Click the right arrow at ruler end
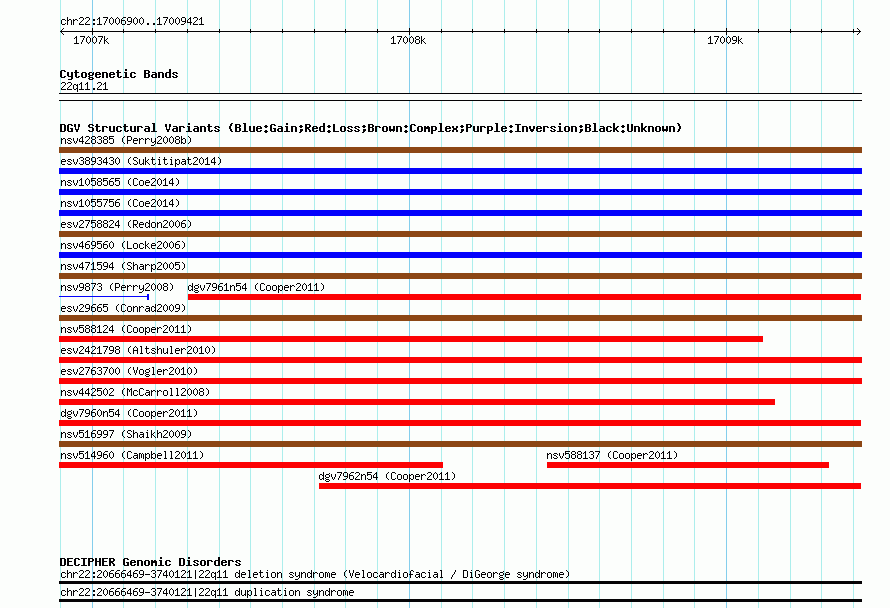Screen dimensions: 890x608 [858, 31]
